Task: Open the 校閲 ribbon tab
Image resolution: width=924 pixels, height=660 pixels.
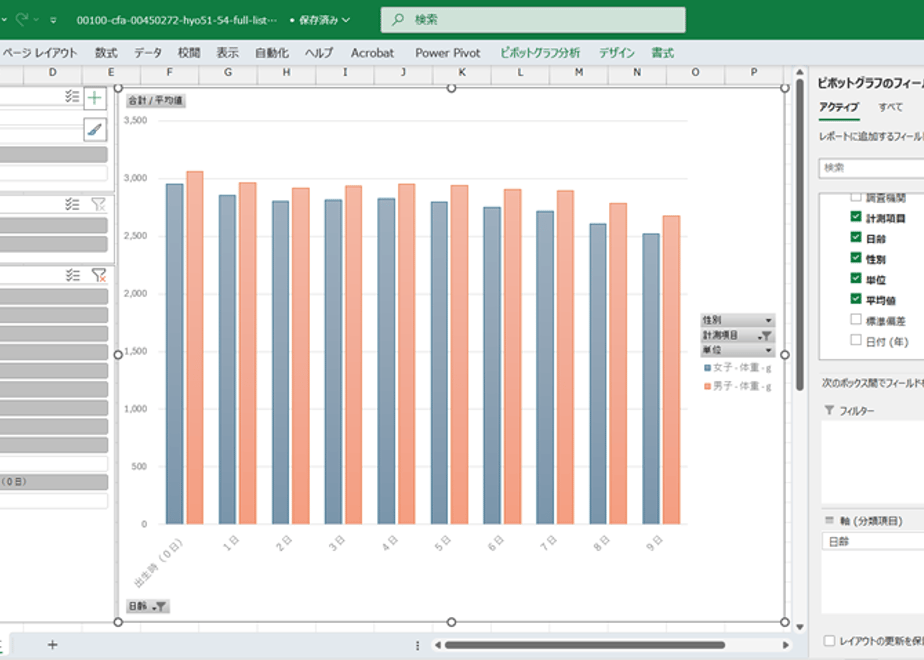Action: pyautogui.click(x=189, y=53)
